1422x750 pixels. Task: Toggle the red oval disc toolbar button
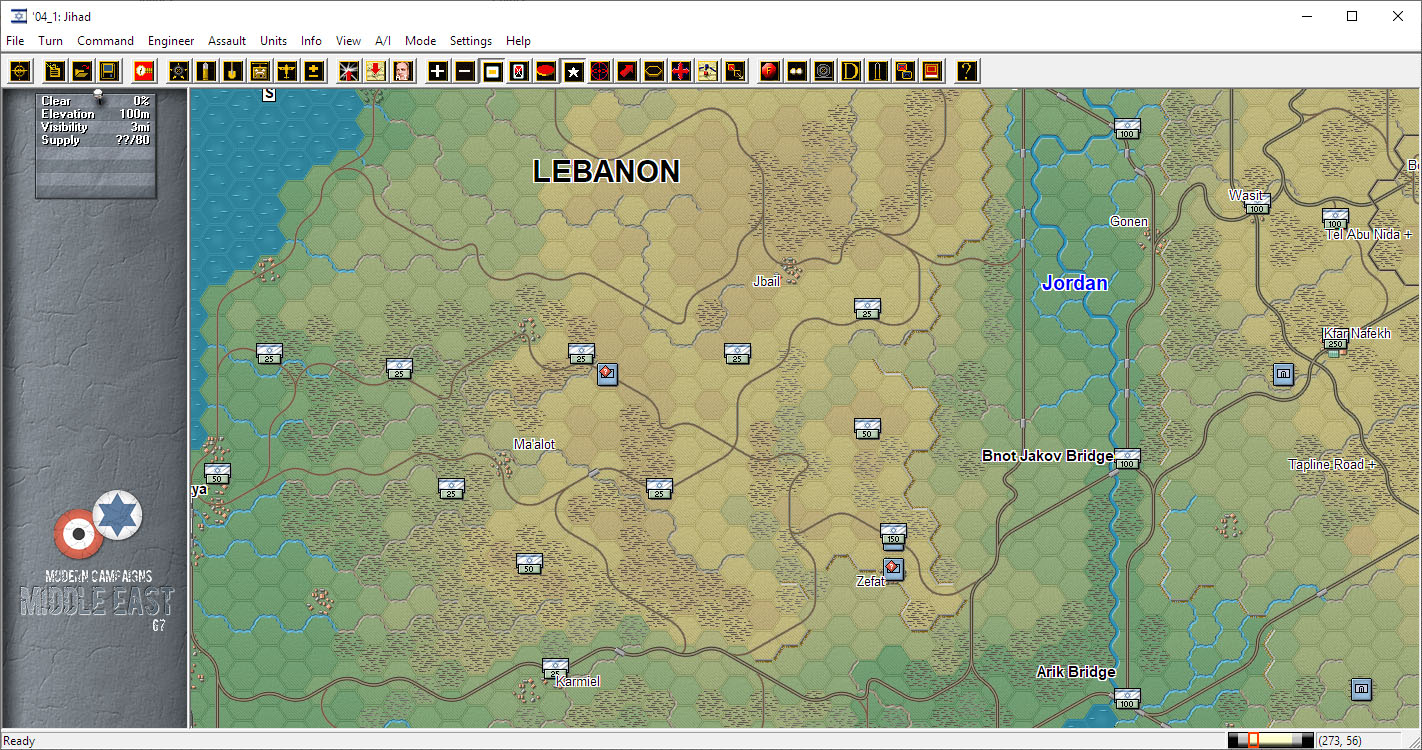pos(546,71)
